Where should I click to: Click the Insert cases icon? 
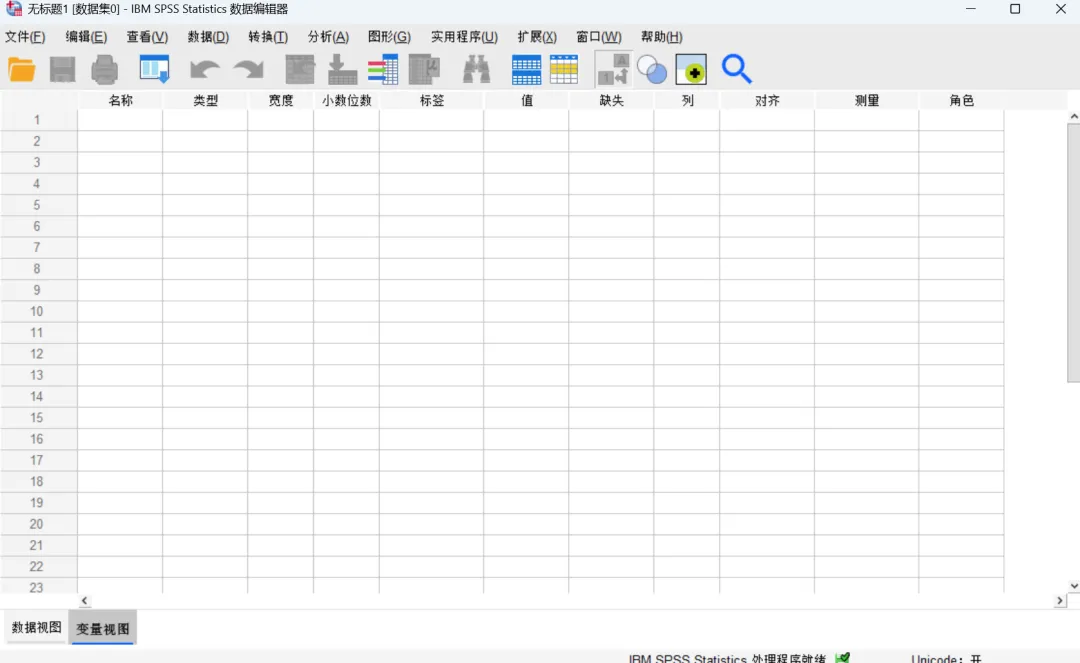[x=526, y=70]
